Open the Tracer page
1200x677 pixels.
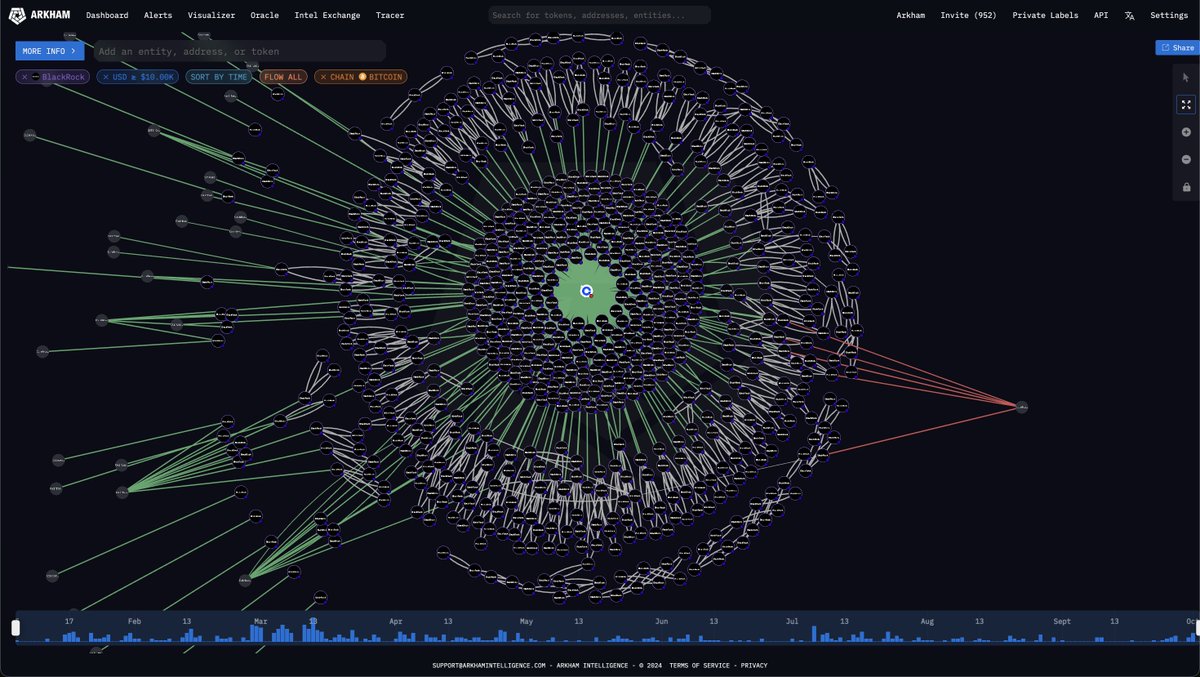coord(390,15)
